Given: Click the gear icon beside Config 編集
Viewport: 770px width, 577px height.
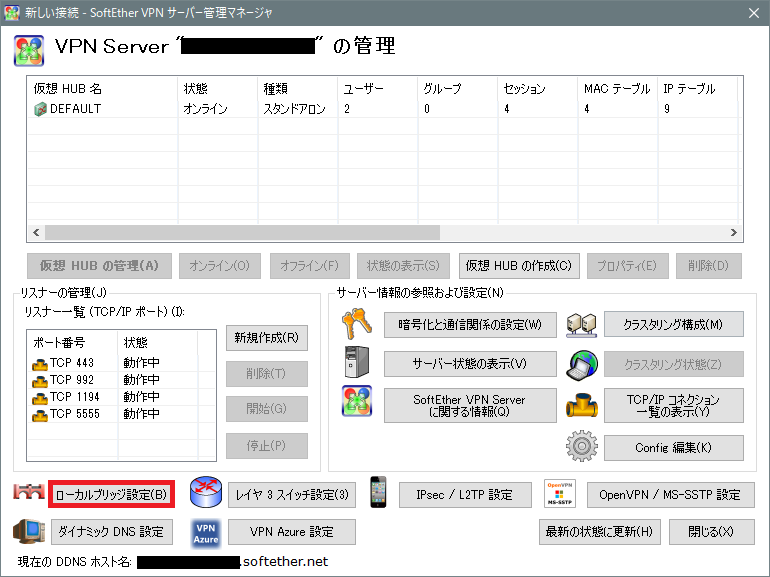Looking at the screenshot, I should click(581, 446).
